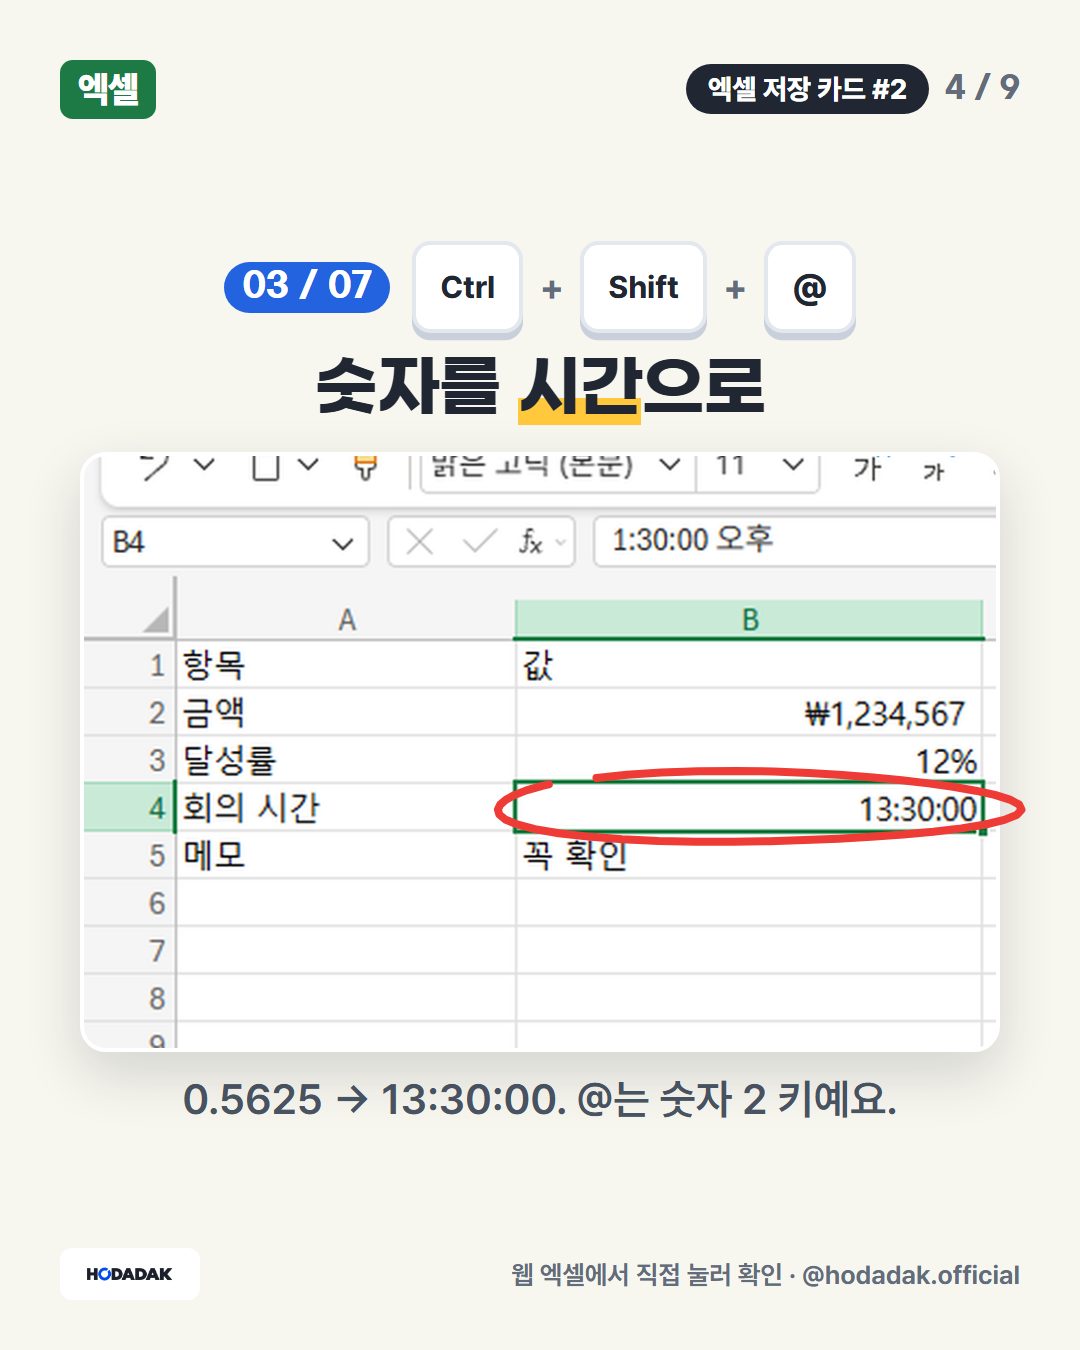Select column A header

(346, 620)
